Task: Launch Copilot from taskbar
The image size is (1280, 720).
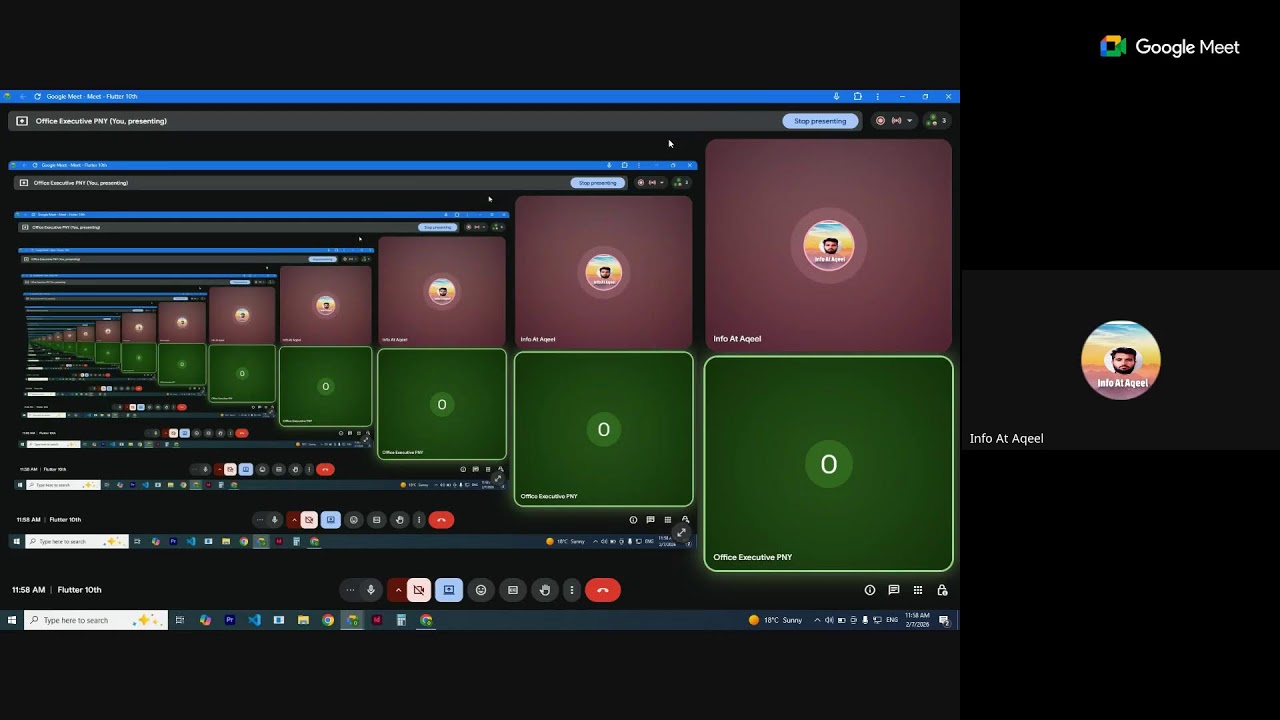Action: click(205, 620)
